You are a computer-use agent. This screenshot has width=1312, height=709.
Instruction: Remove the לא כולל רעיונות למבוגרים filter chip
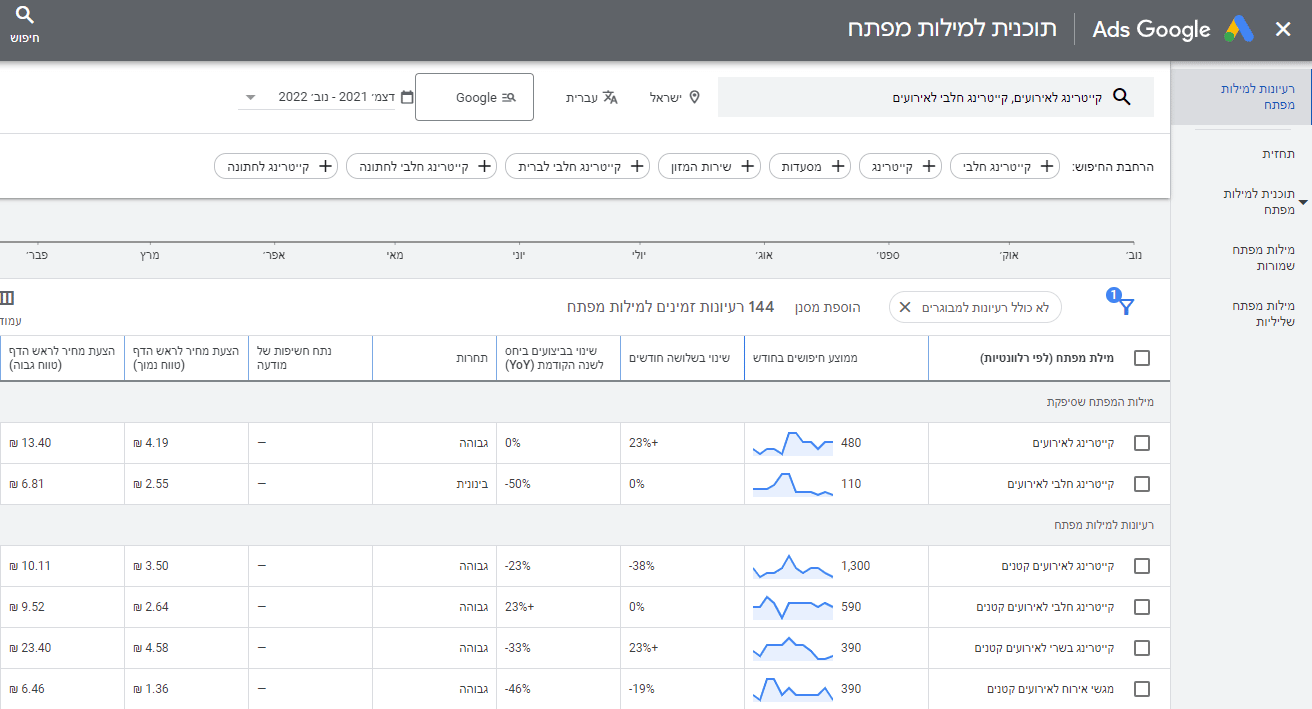point(905,307)
